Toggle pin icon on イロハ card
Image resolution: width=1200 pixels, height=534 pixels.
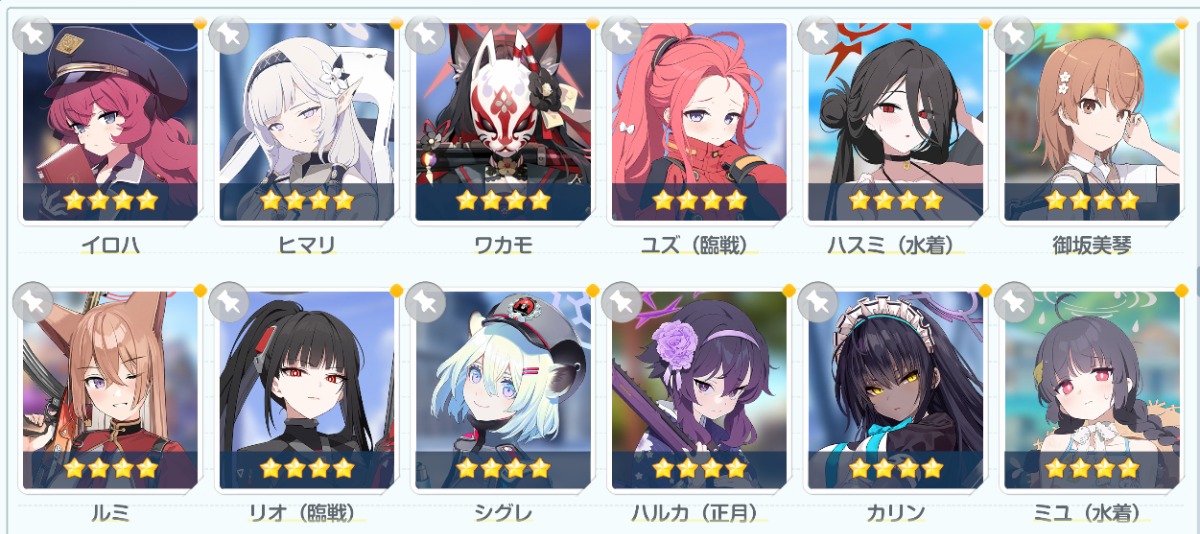pos(32,34)
